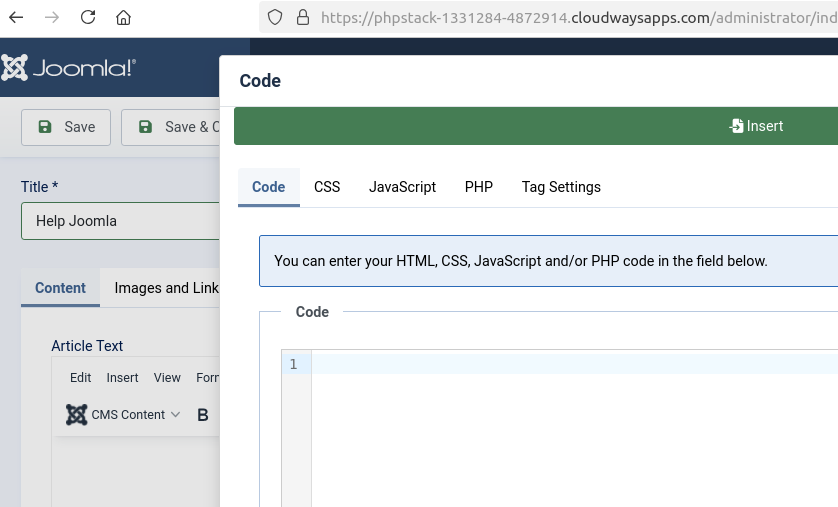Click the Joomla! logo
The image size is (838, 507).
(68, 68)
